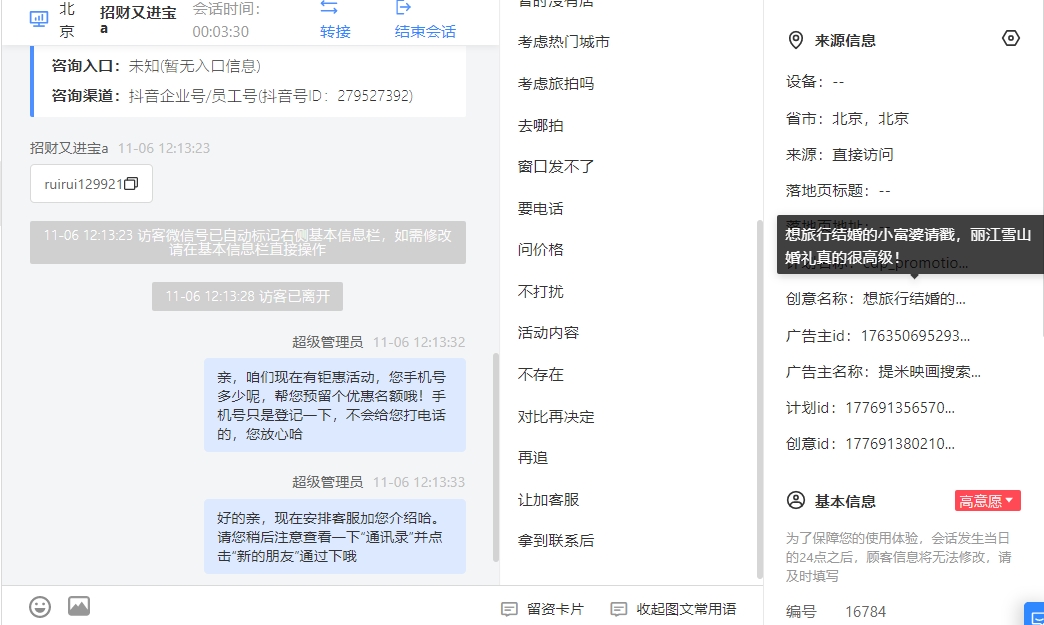Open the 高意愿 intent dropdown
Screen dimensions: 1044x625
click(987, 501)
